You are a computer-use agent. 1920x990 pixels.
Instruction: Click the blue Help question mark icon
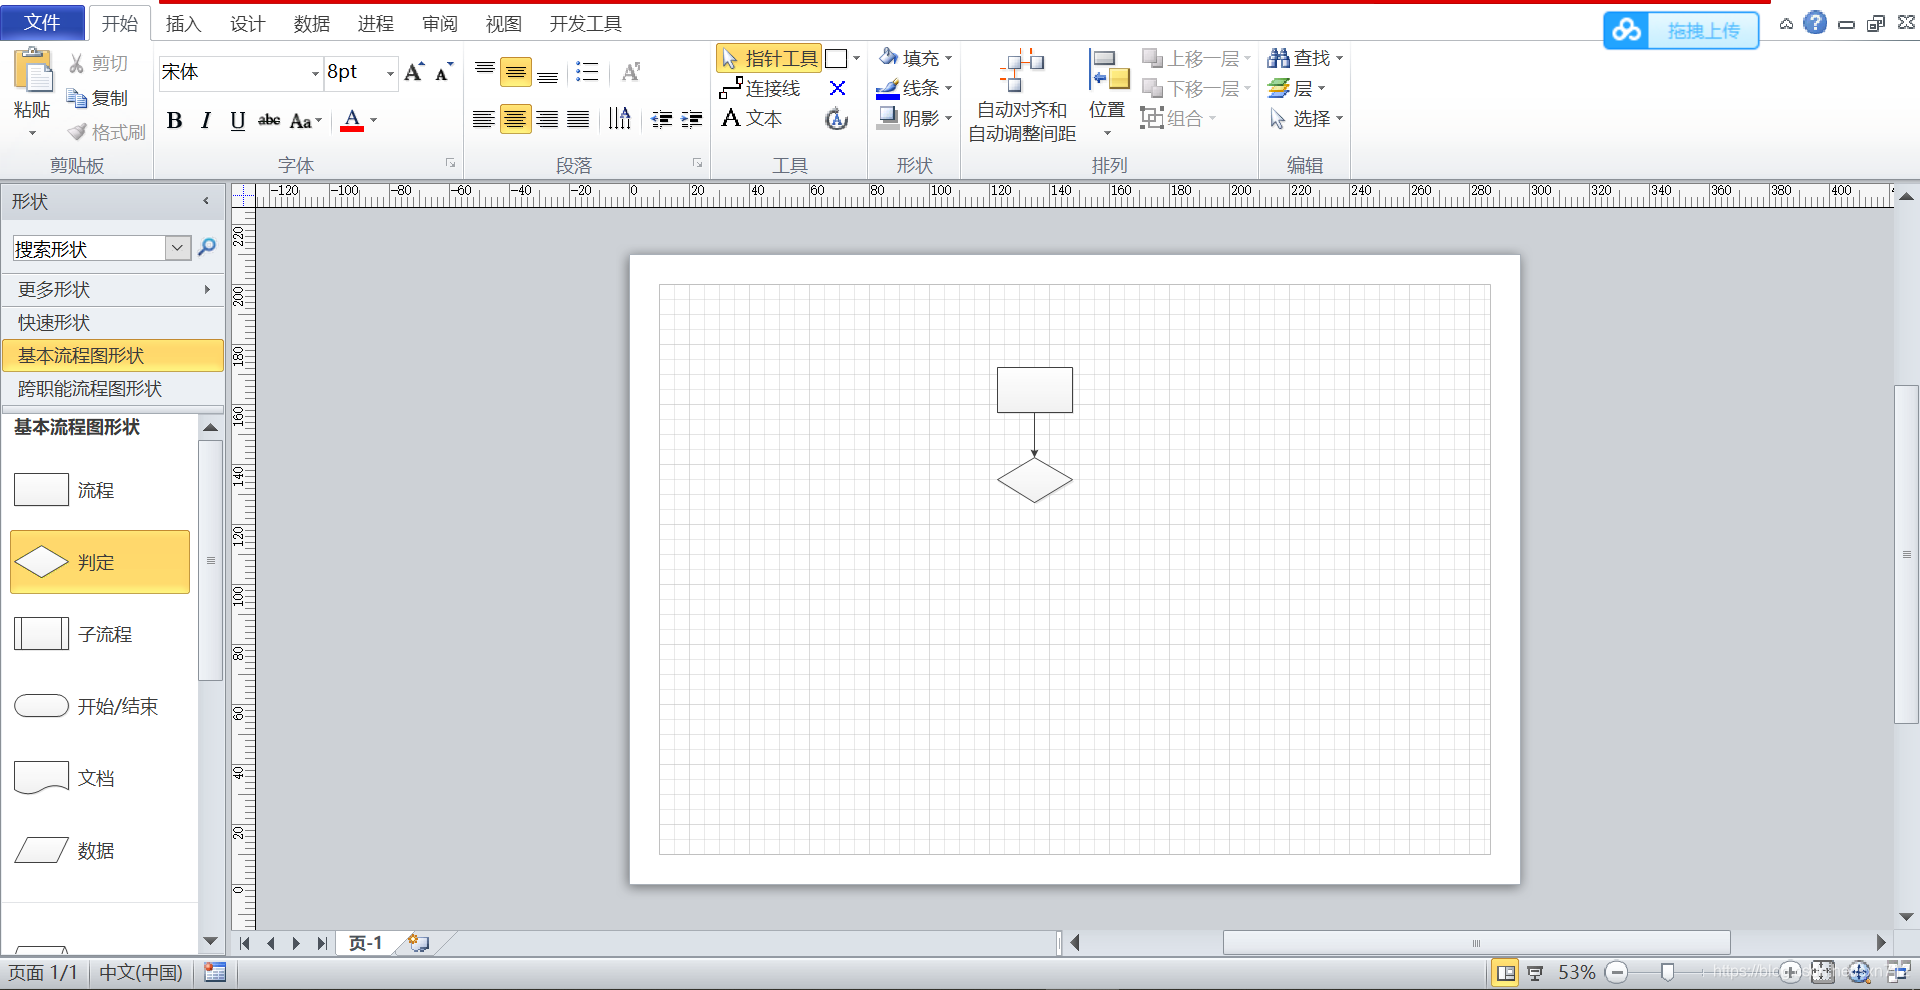point(1815,22)
